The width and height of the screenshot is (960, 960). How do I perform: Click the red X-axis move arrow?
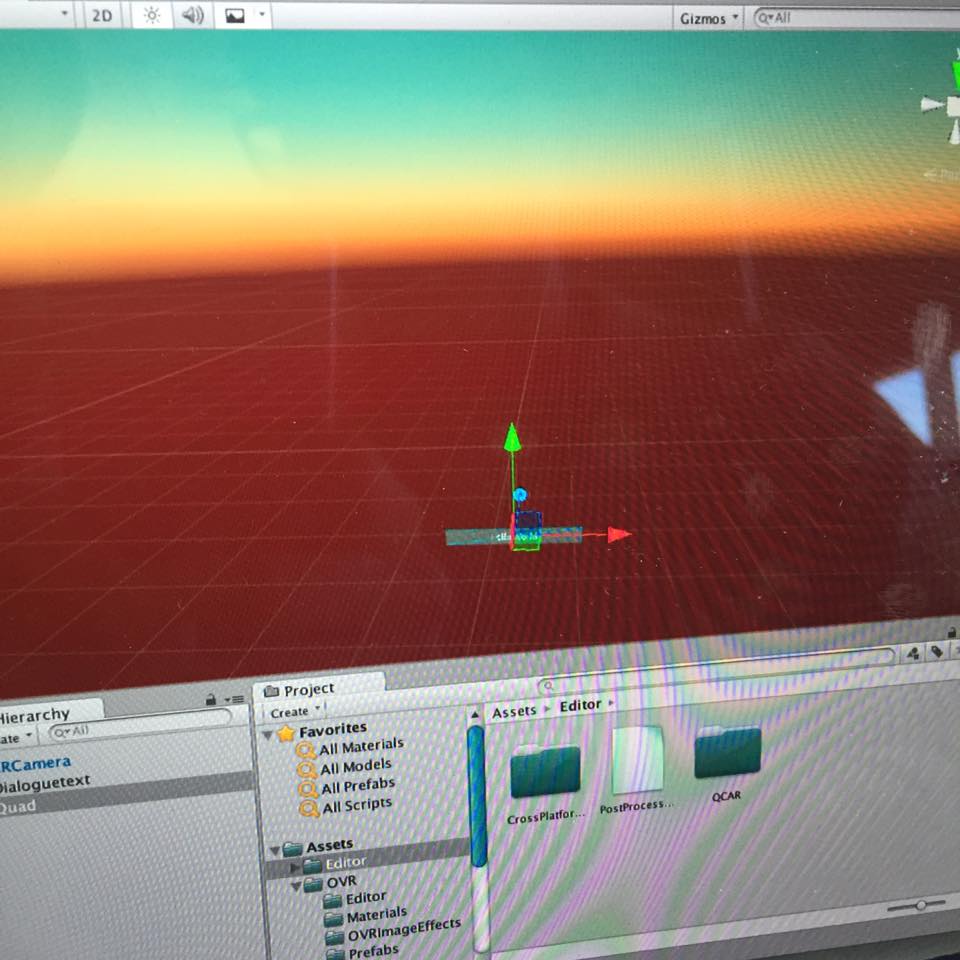618,534
